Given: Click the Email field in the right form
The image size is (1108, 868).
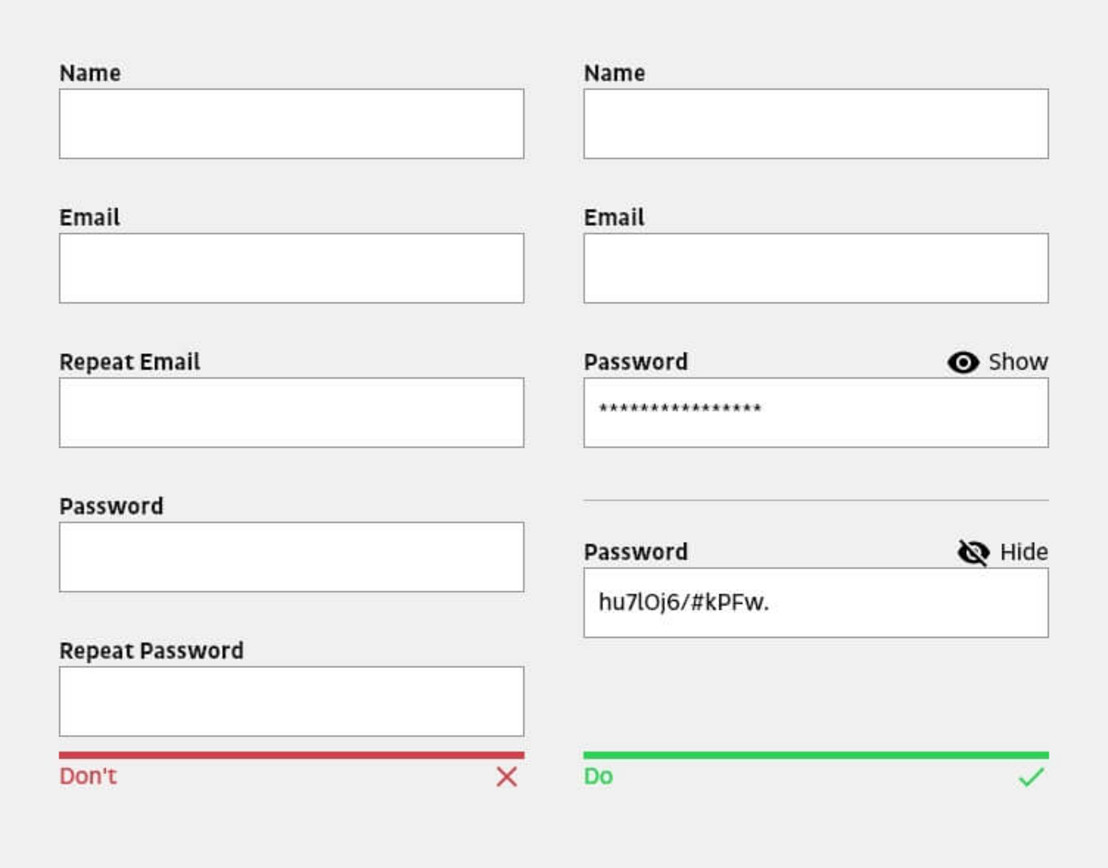Looking at the screenshot, I should [815, 268].
